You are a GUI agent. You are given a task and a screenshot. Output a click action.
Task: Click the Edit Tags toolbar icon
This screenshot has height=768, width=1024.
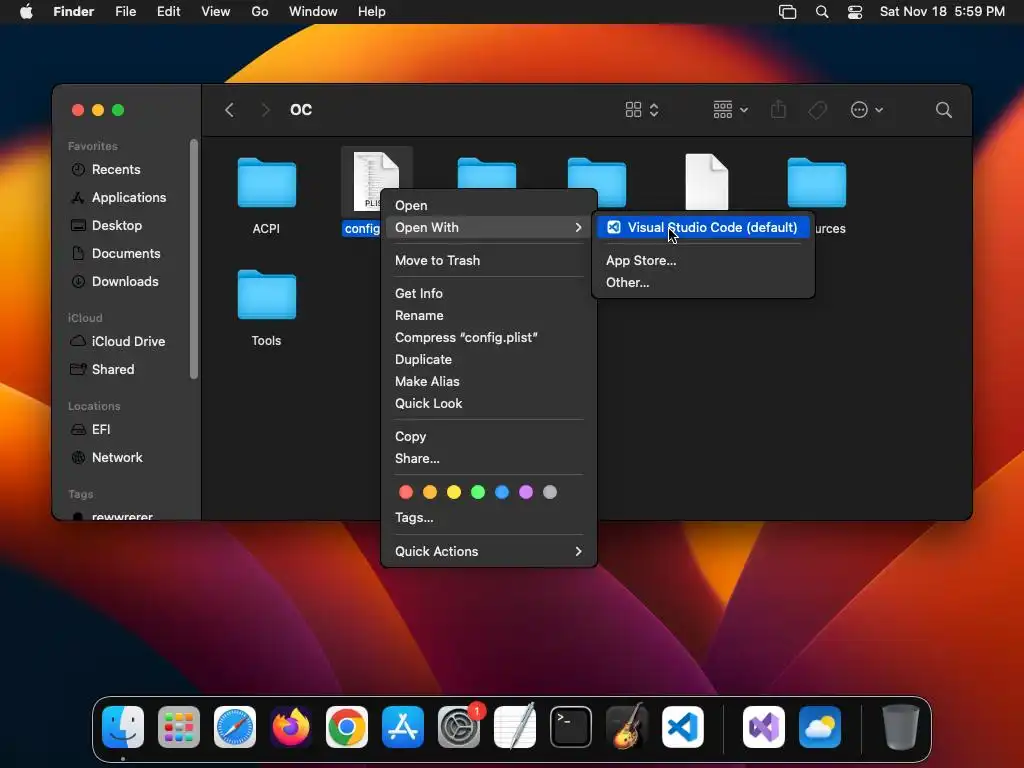pyautogui.click(x=817, y=110)
